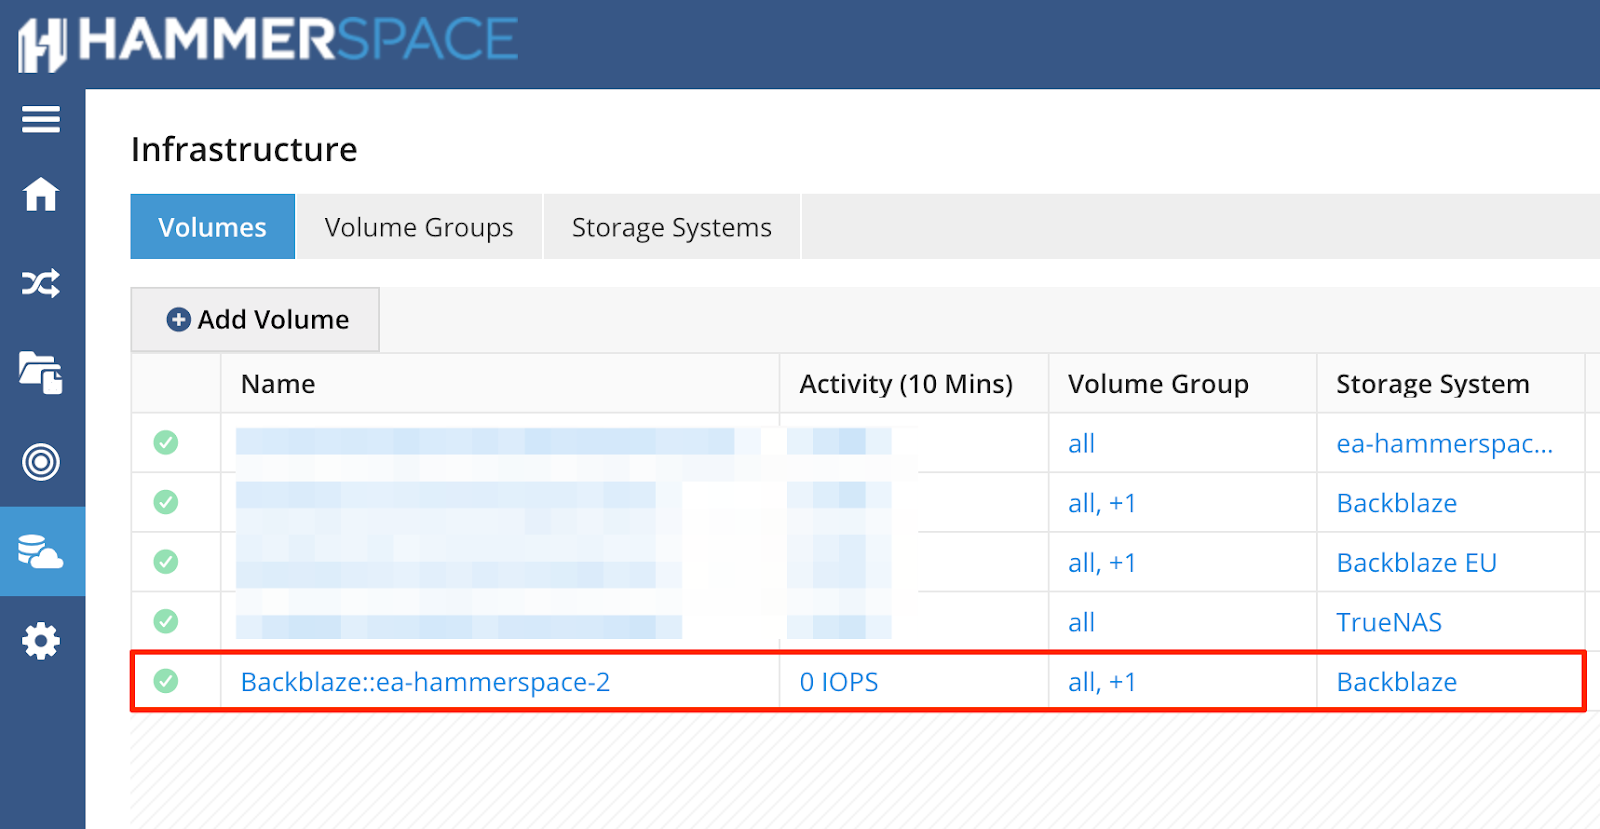Switch to the Volumes tab
1600x829 pixels.
pyautogui.click(x=213, y=227)
